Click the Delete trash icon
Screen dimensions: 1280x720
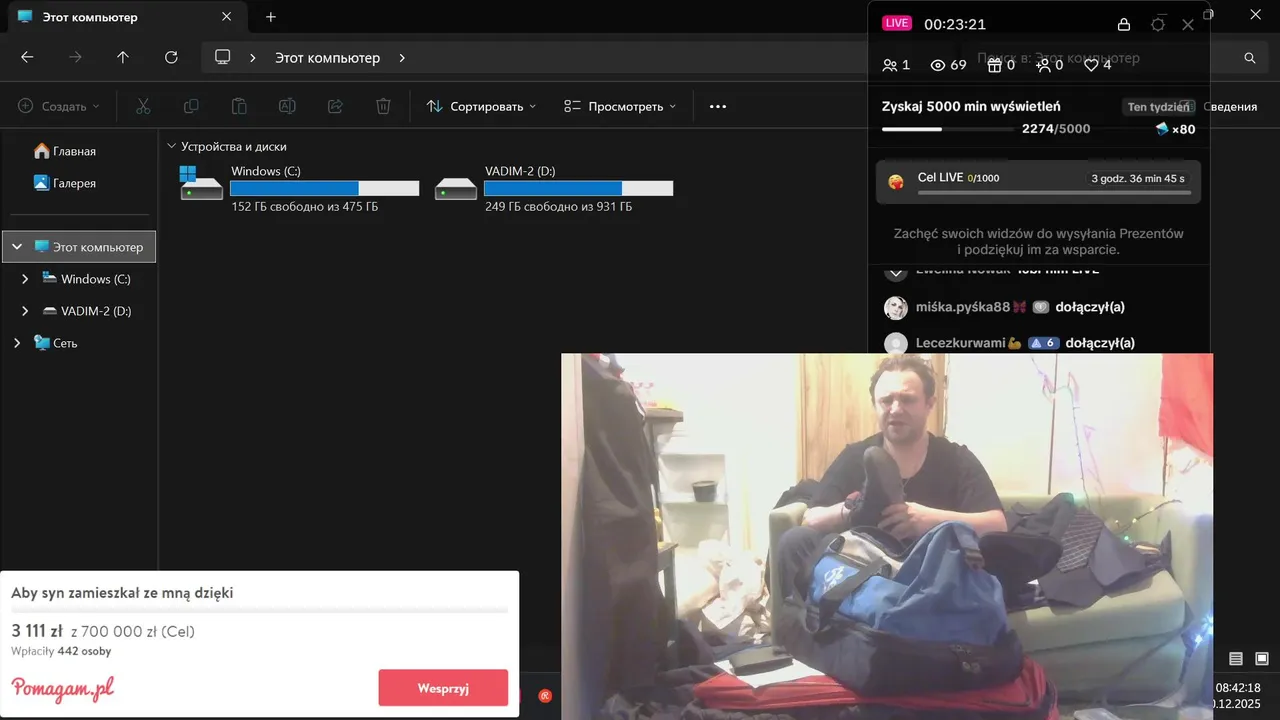tap(383, 106)
